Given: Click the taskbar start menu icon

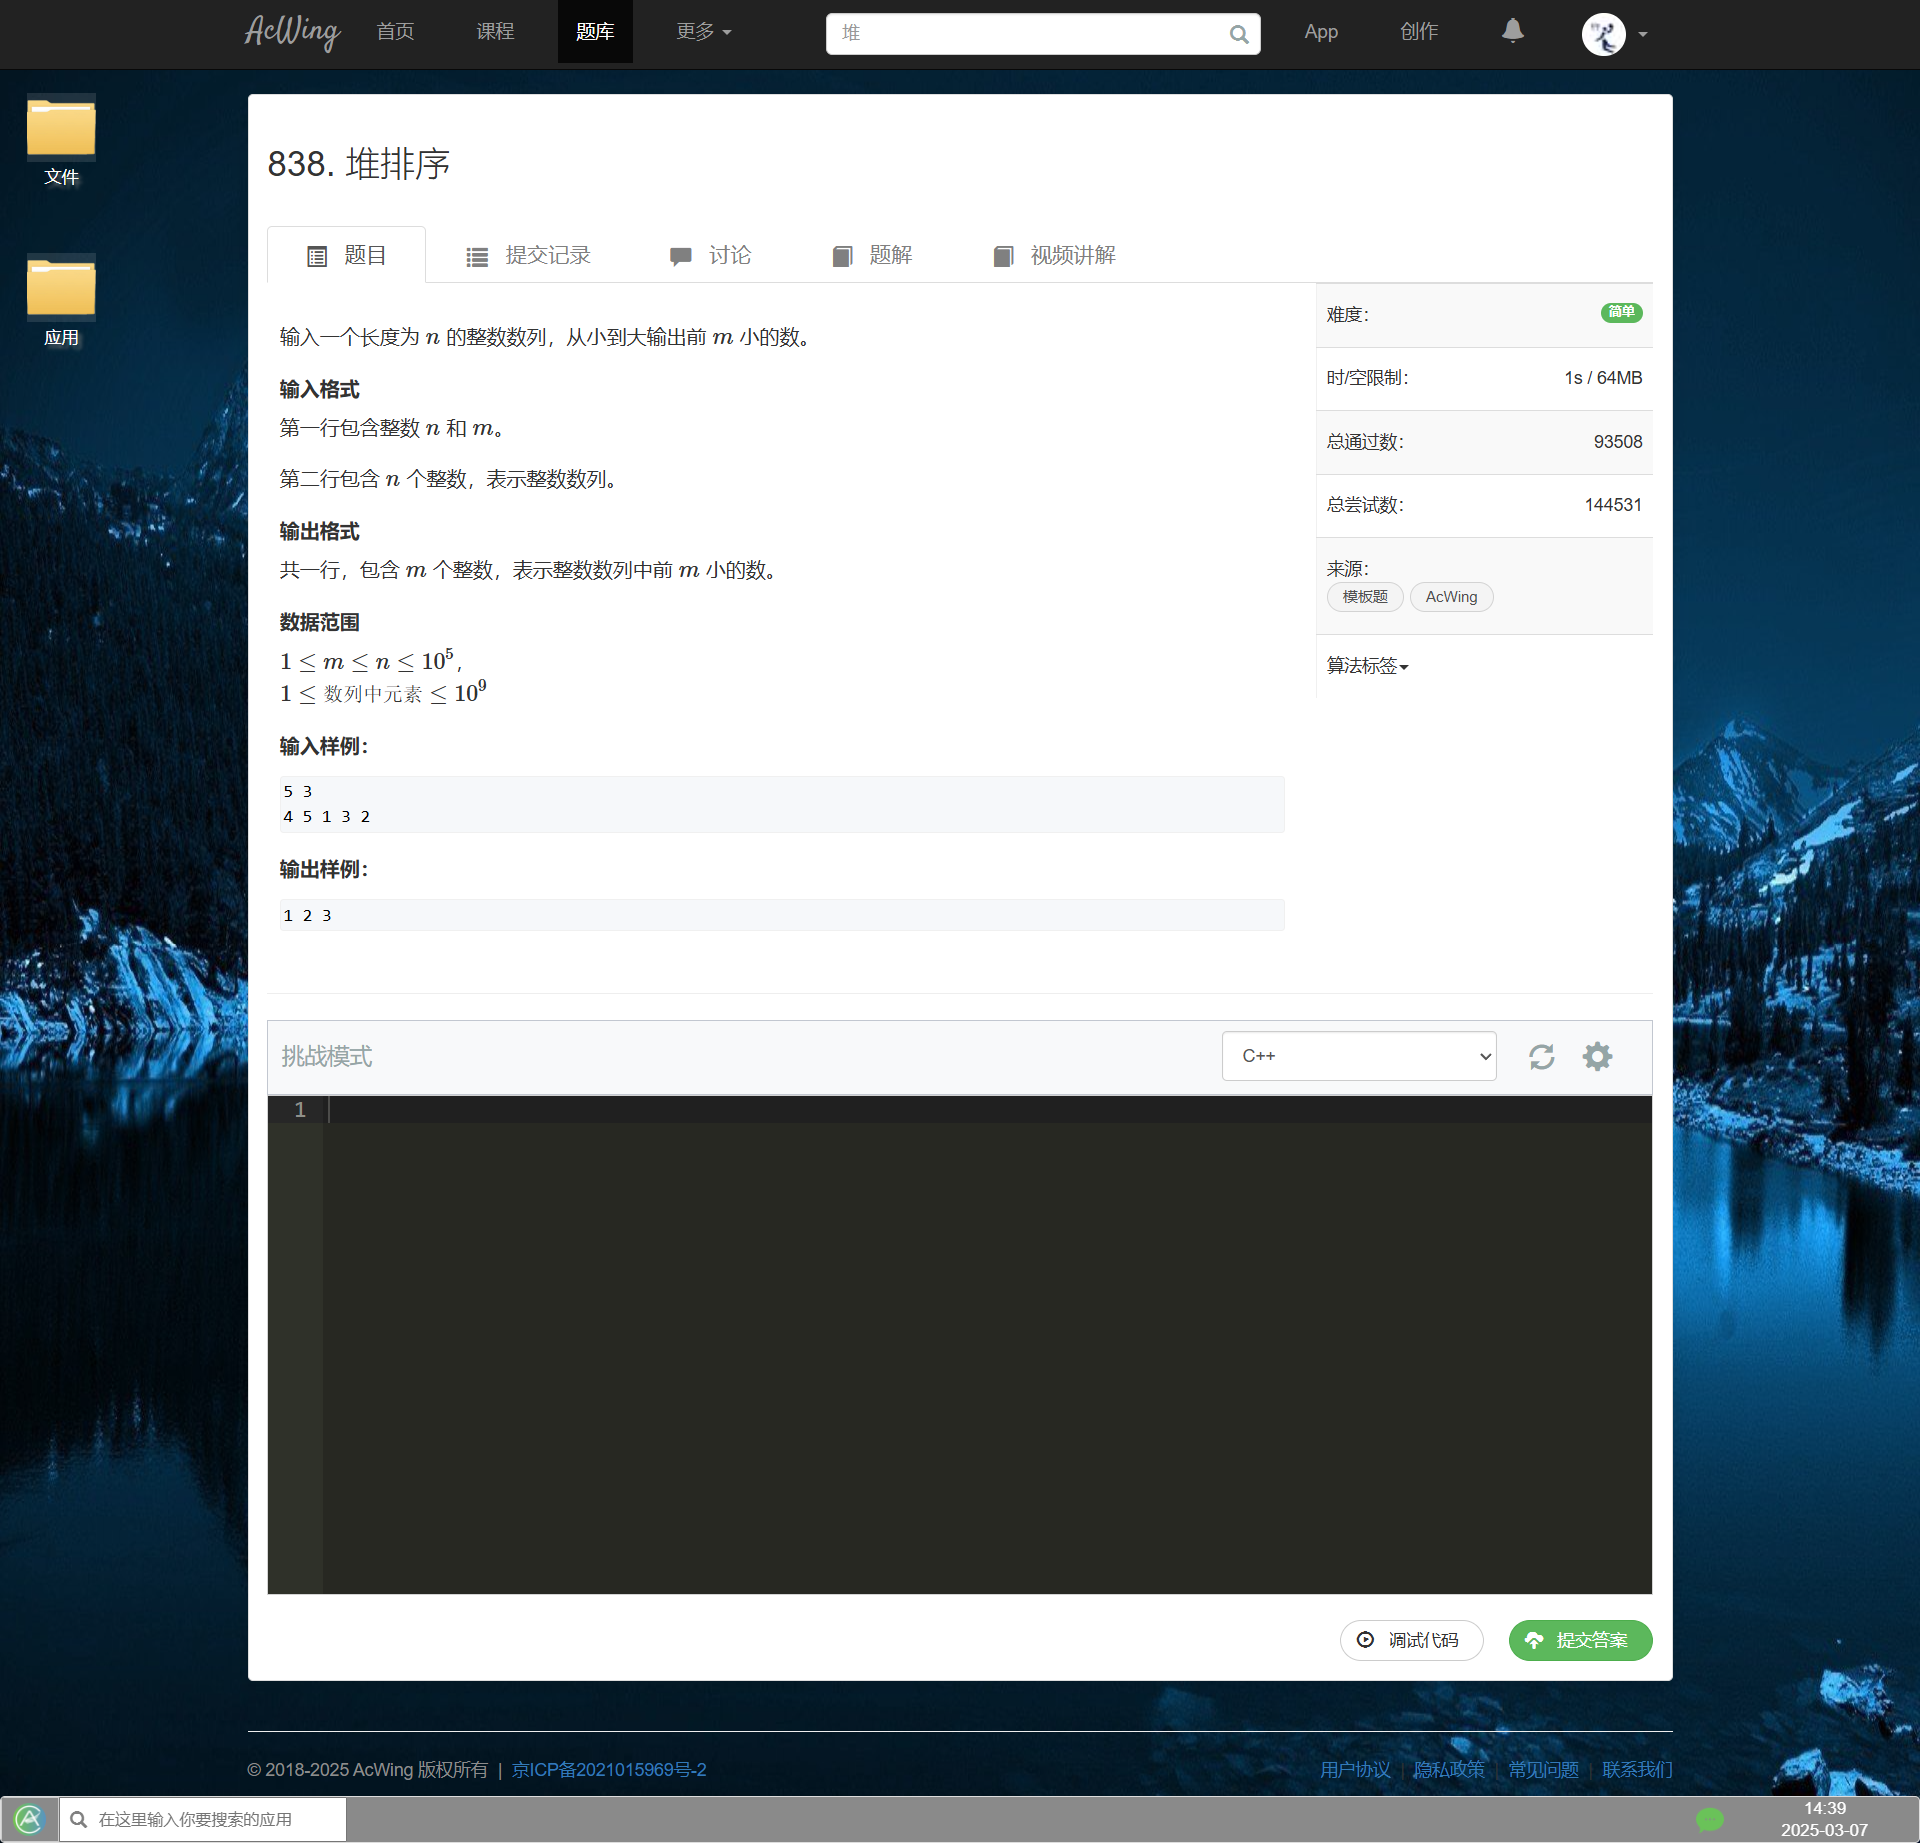Looking at the screenshot, I should coord(29,1820).
